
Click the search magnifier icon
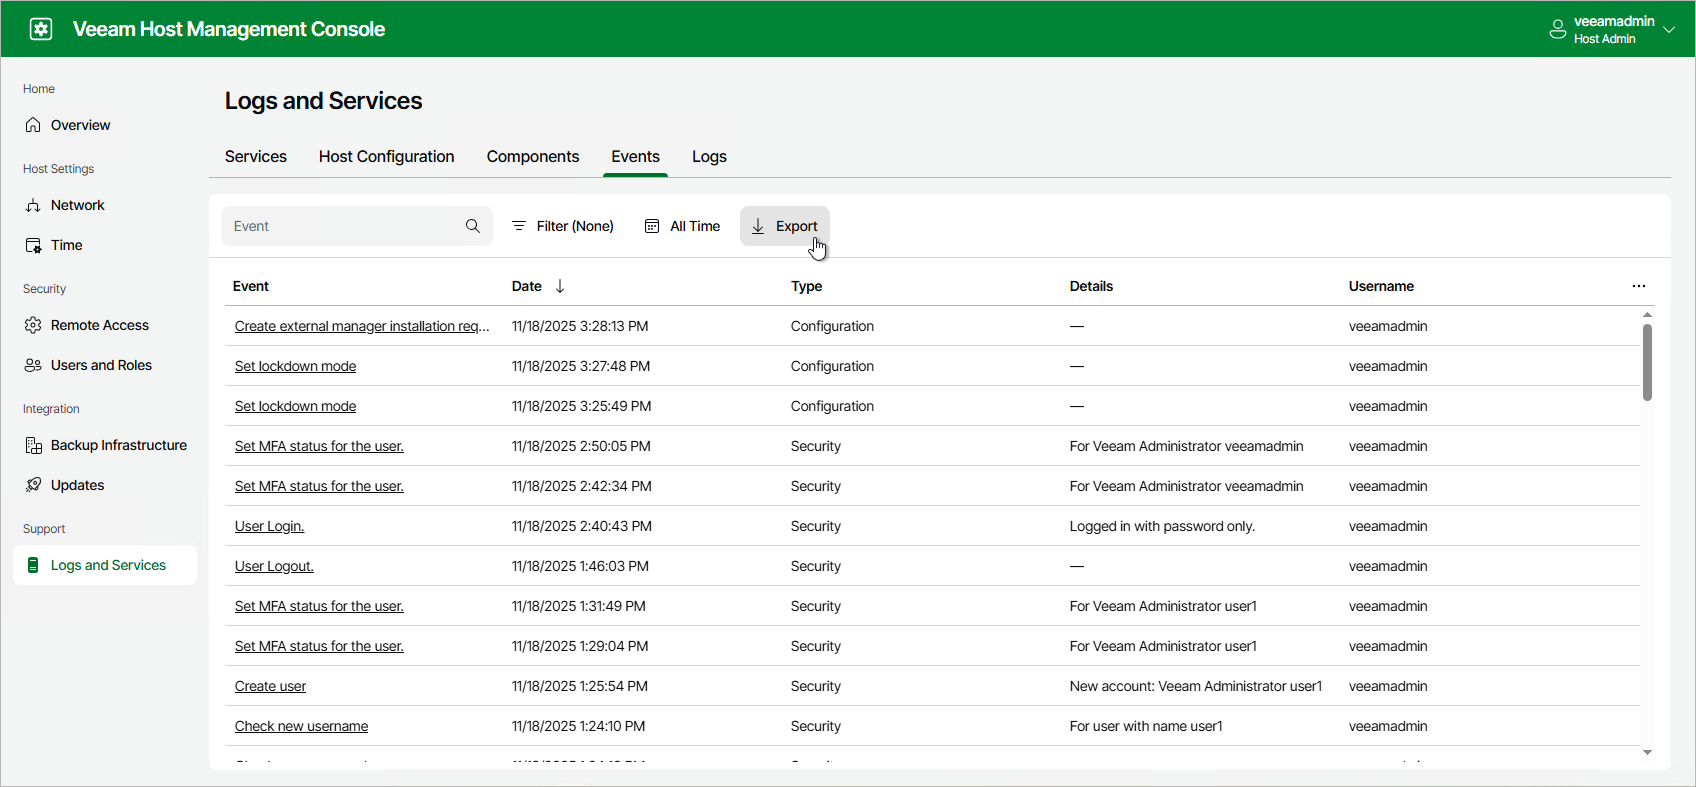(473, 226)
